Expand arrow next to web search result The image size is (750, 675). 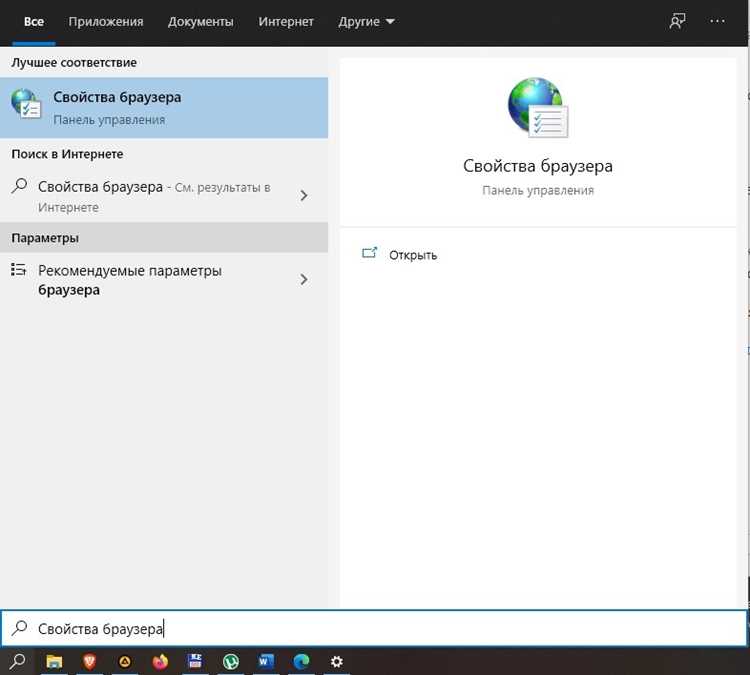304,195
